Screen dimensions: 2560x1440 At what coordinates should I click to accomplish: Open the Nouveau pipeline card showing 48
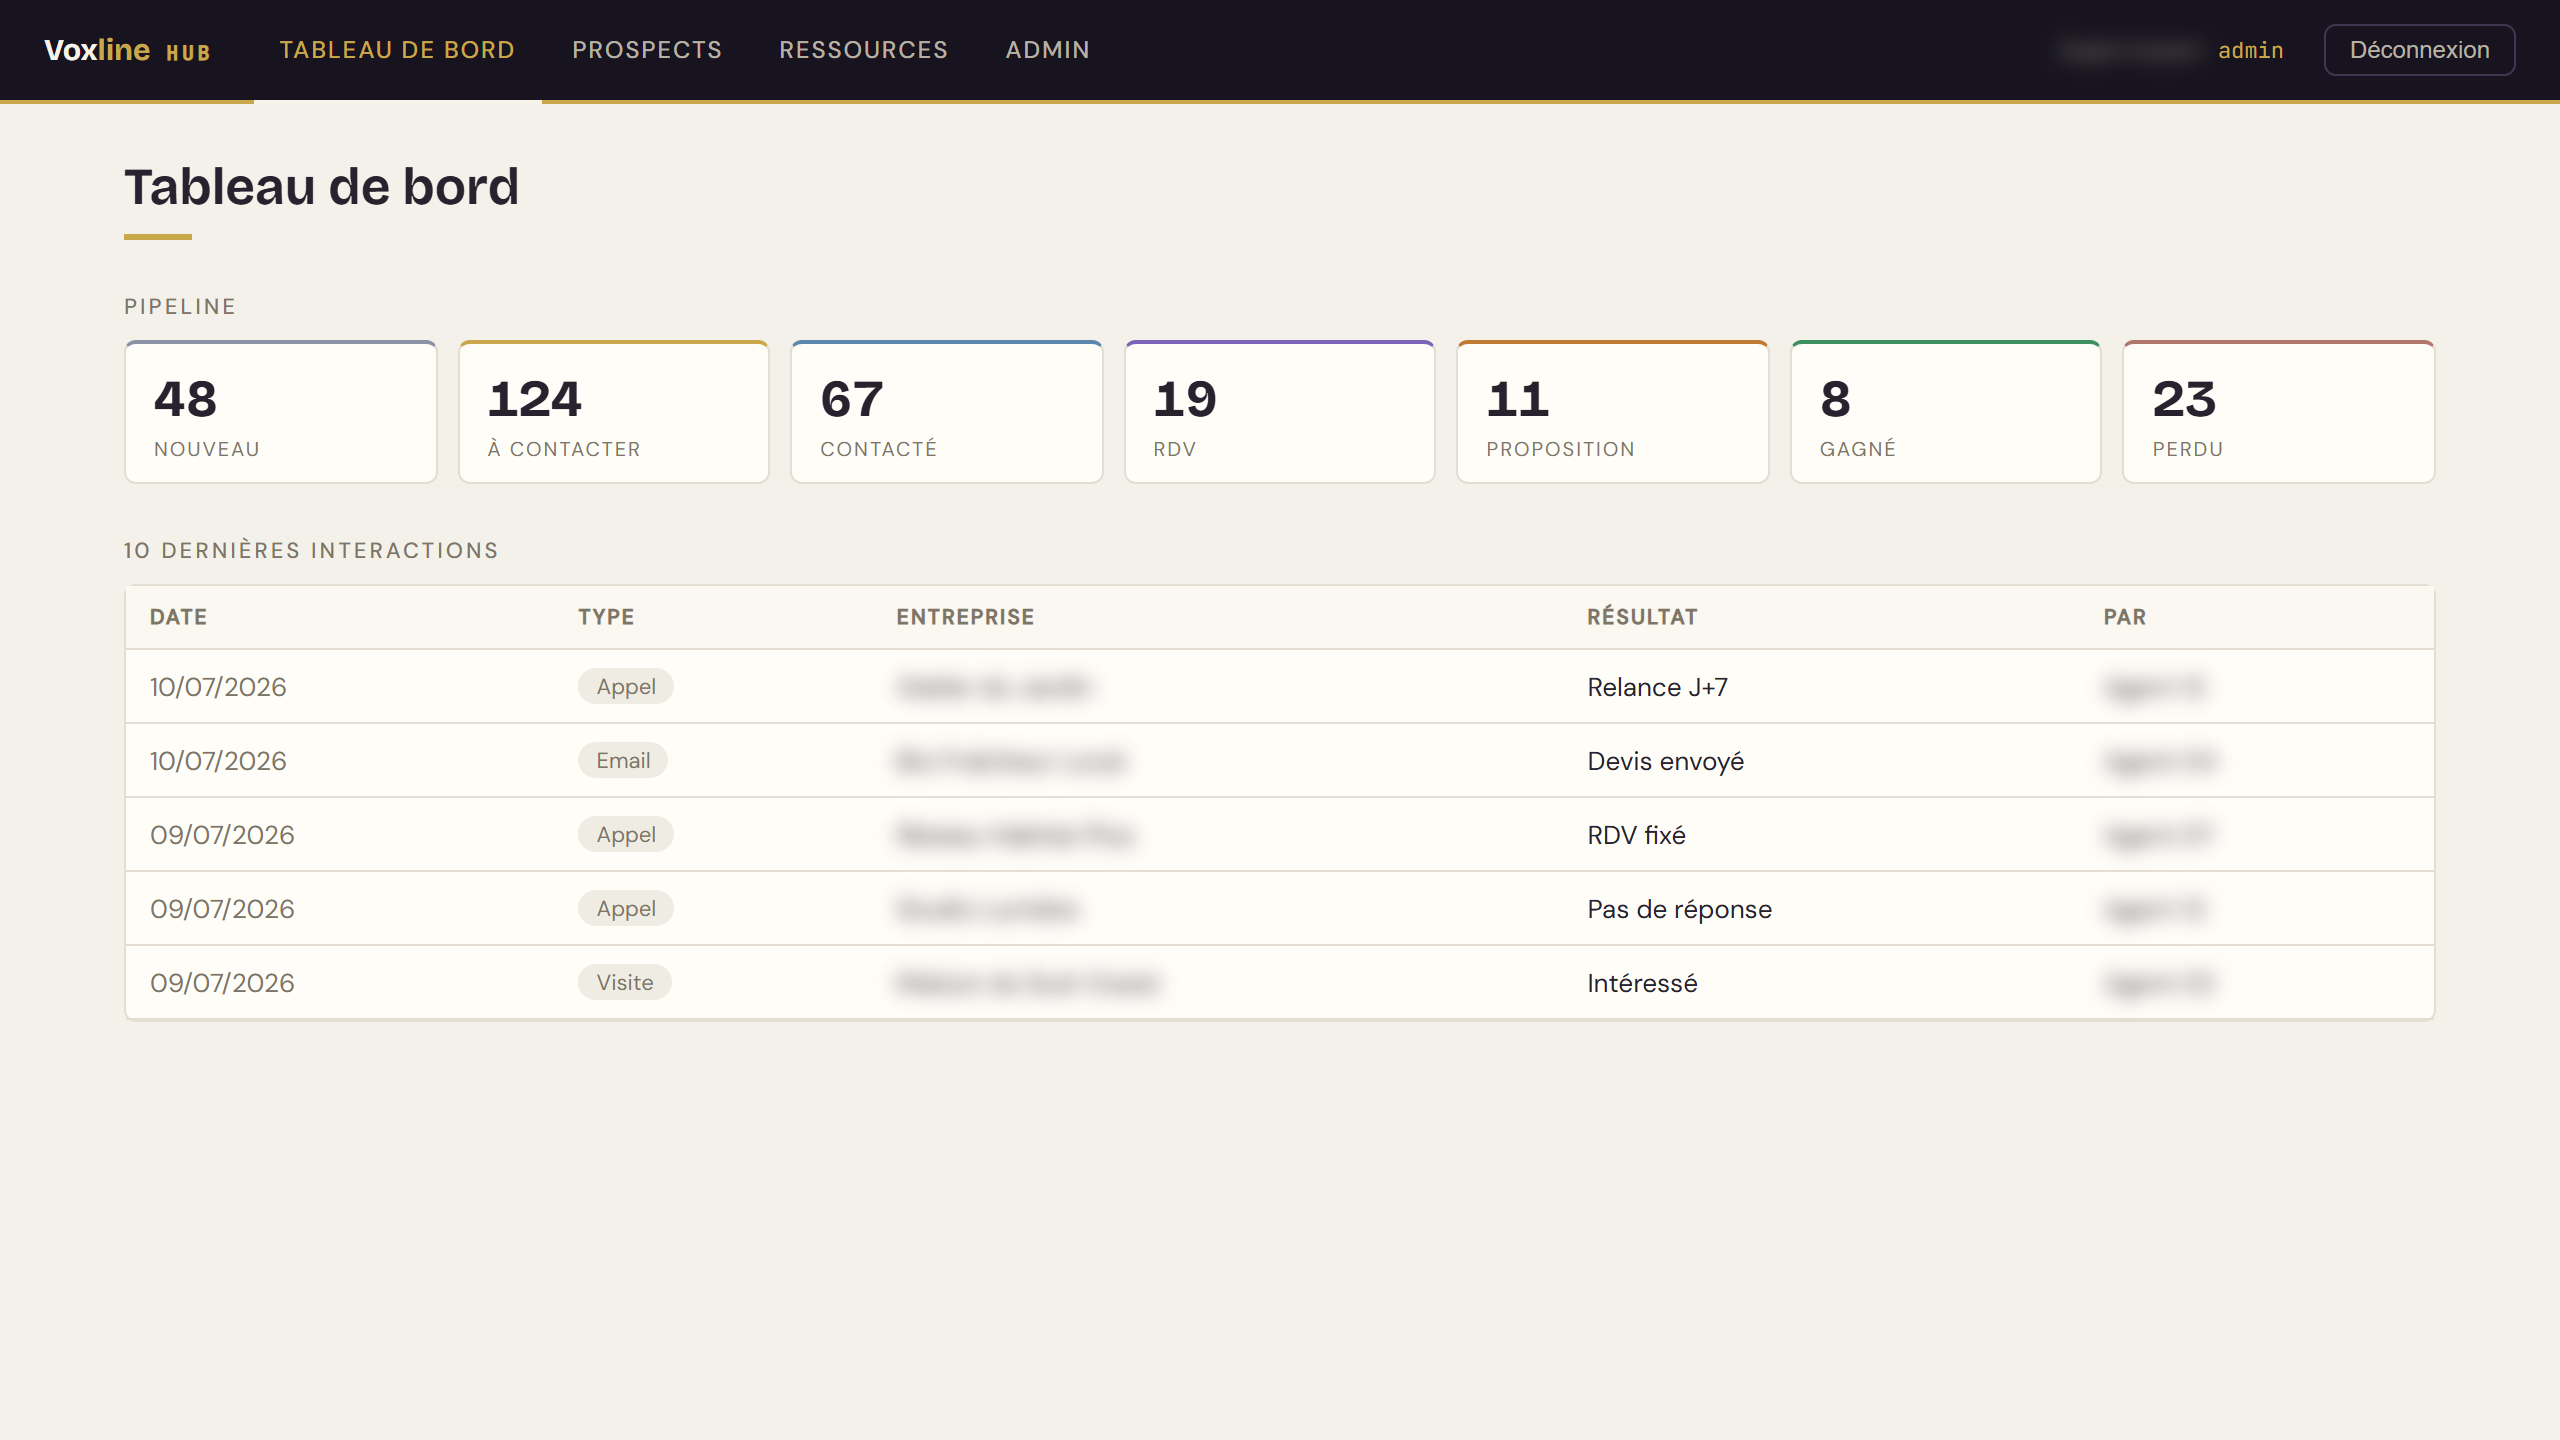pyautogui.click(x=281, y=412)
